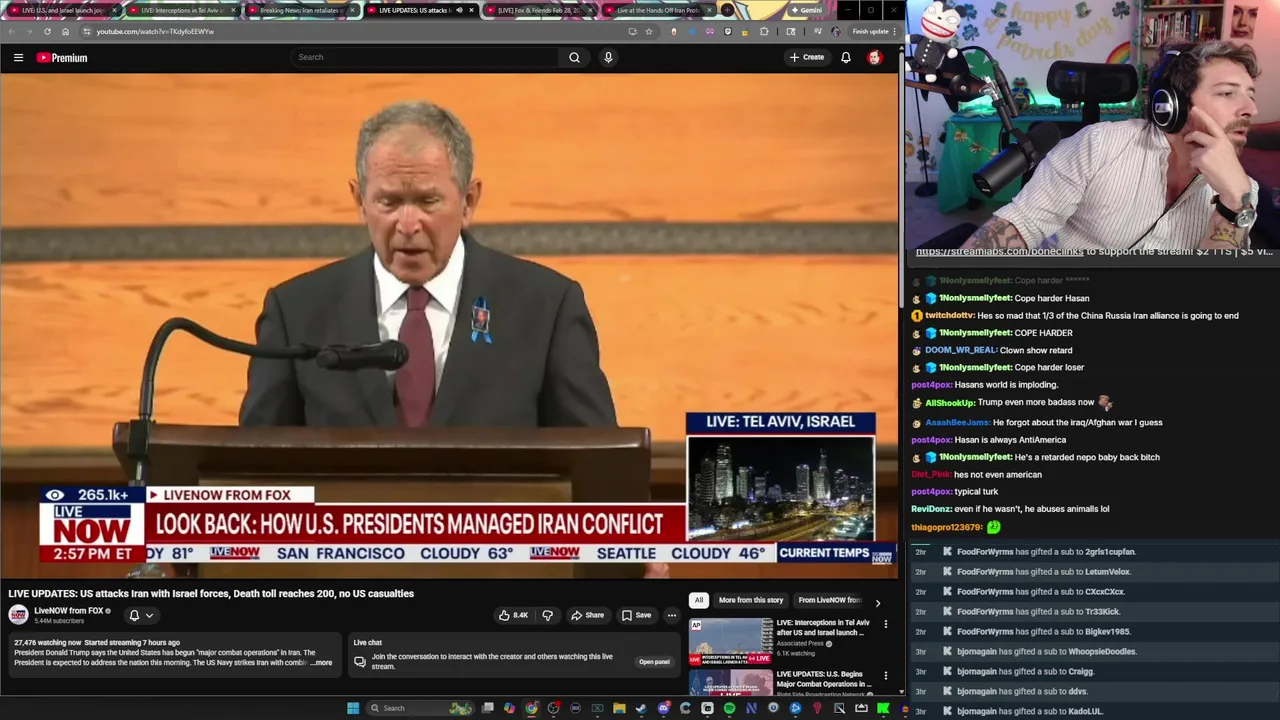This screenshot has height=720, width=1280.
Task: Open File Explorer from the taskbar
Action: 619,708
